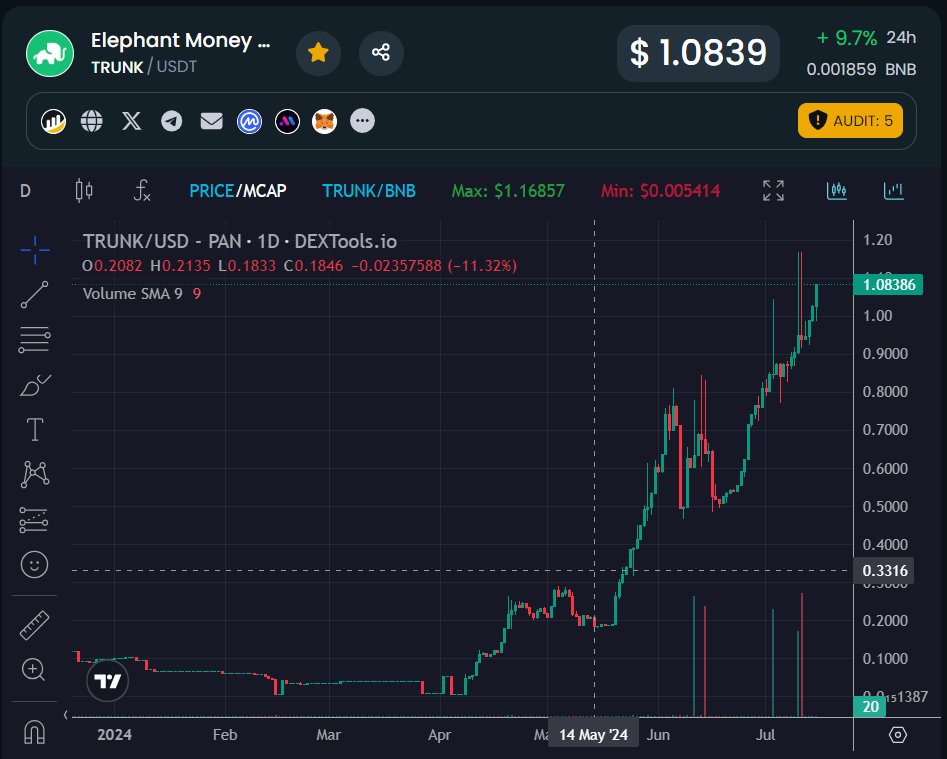This screenshot has width=947, height=759.
Task: Select the Fibonacci retracement tool
Action: (34, 339)
